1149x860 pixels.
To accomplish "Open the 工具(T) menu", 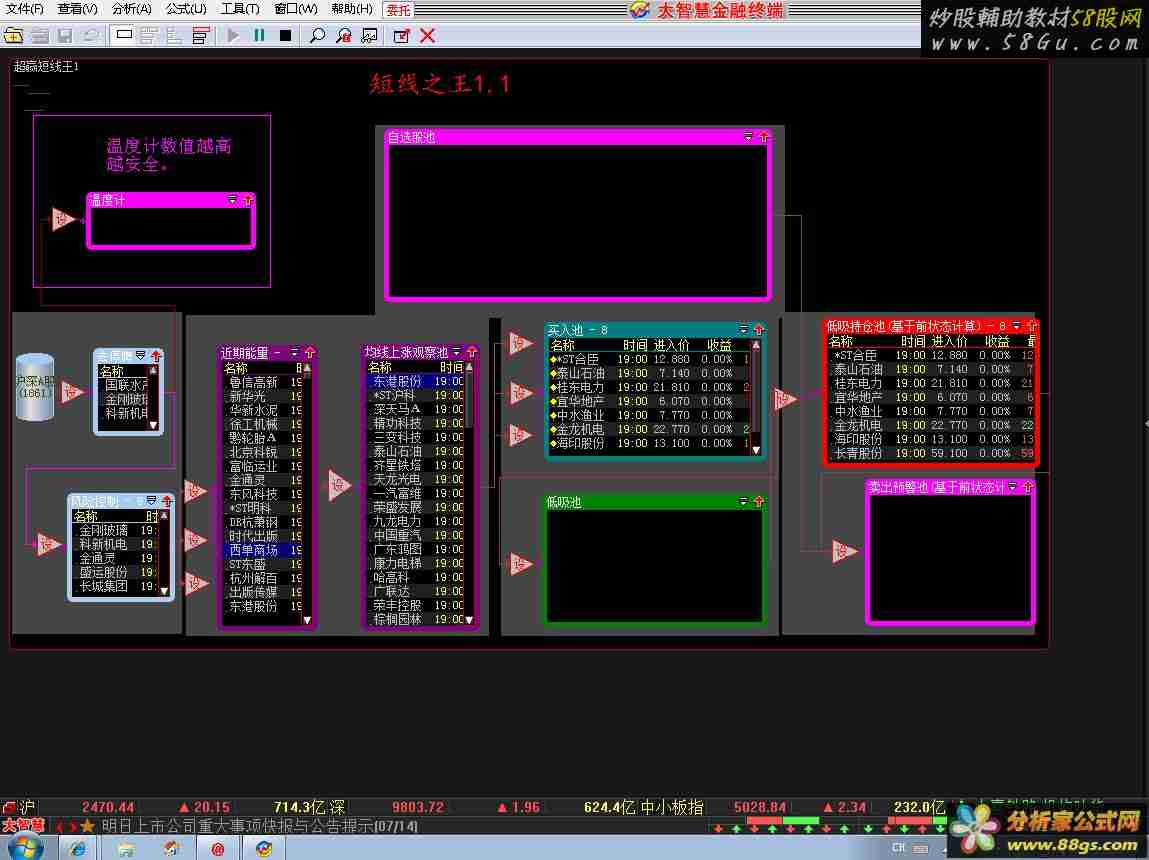I will [x=240, y=9].
